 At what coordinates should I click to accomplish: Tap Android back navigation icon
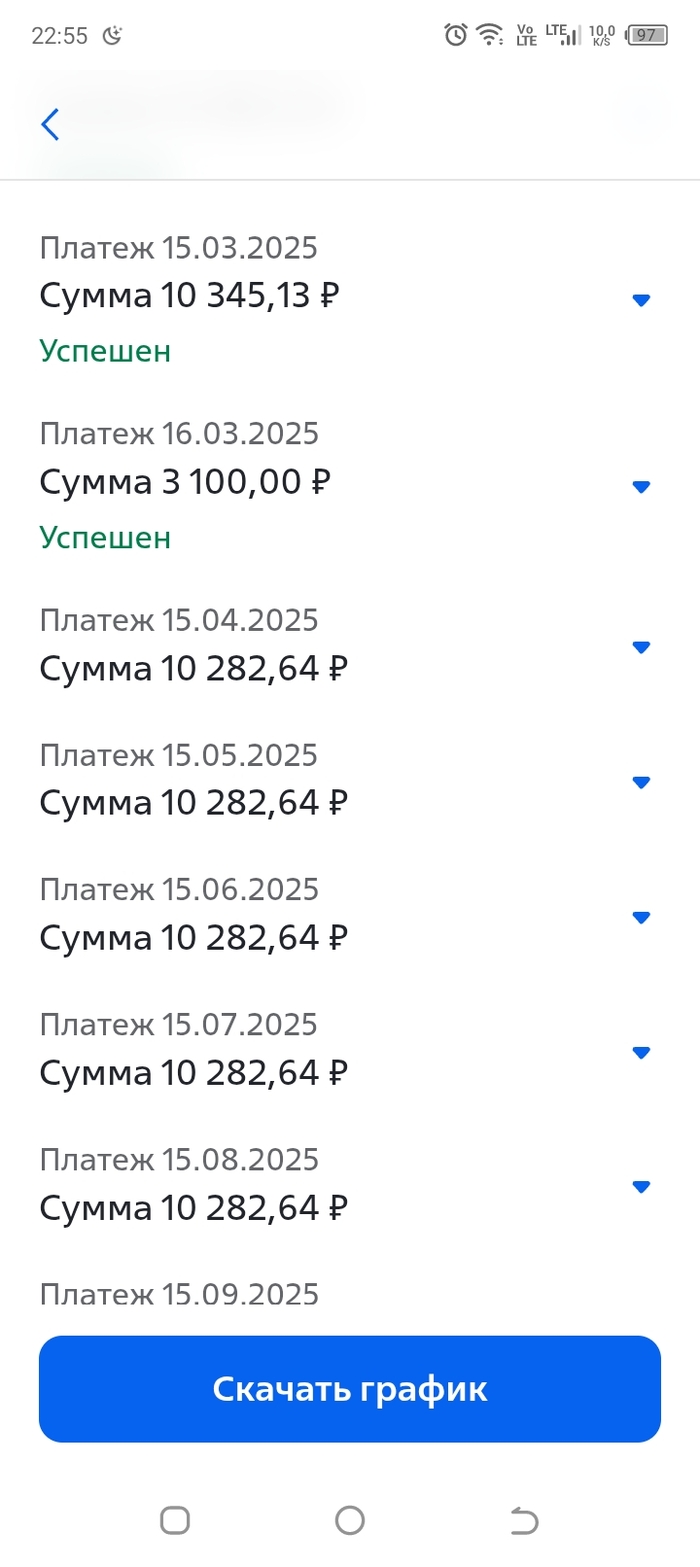click(x=524, y=1521)
